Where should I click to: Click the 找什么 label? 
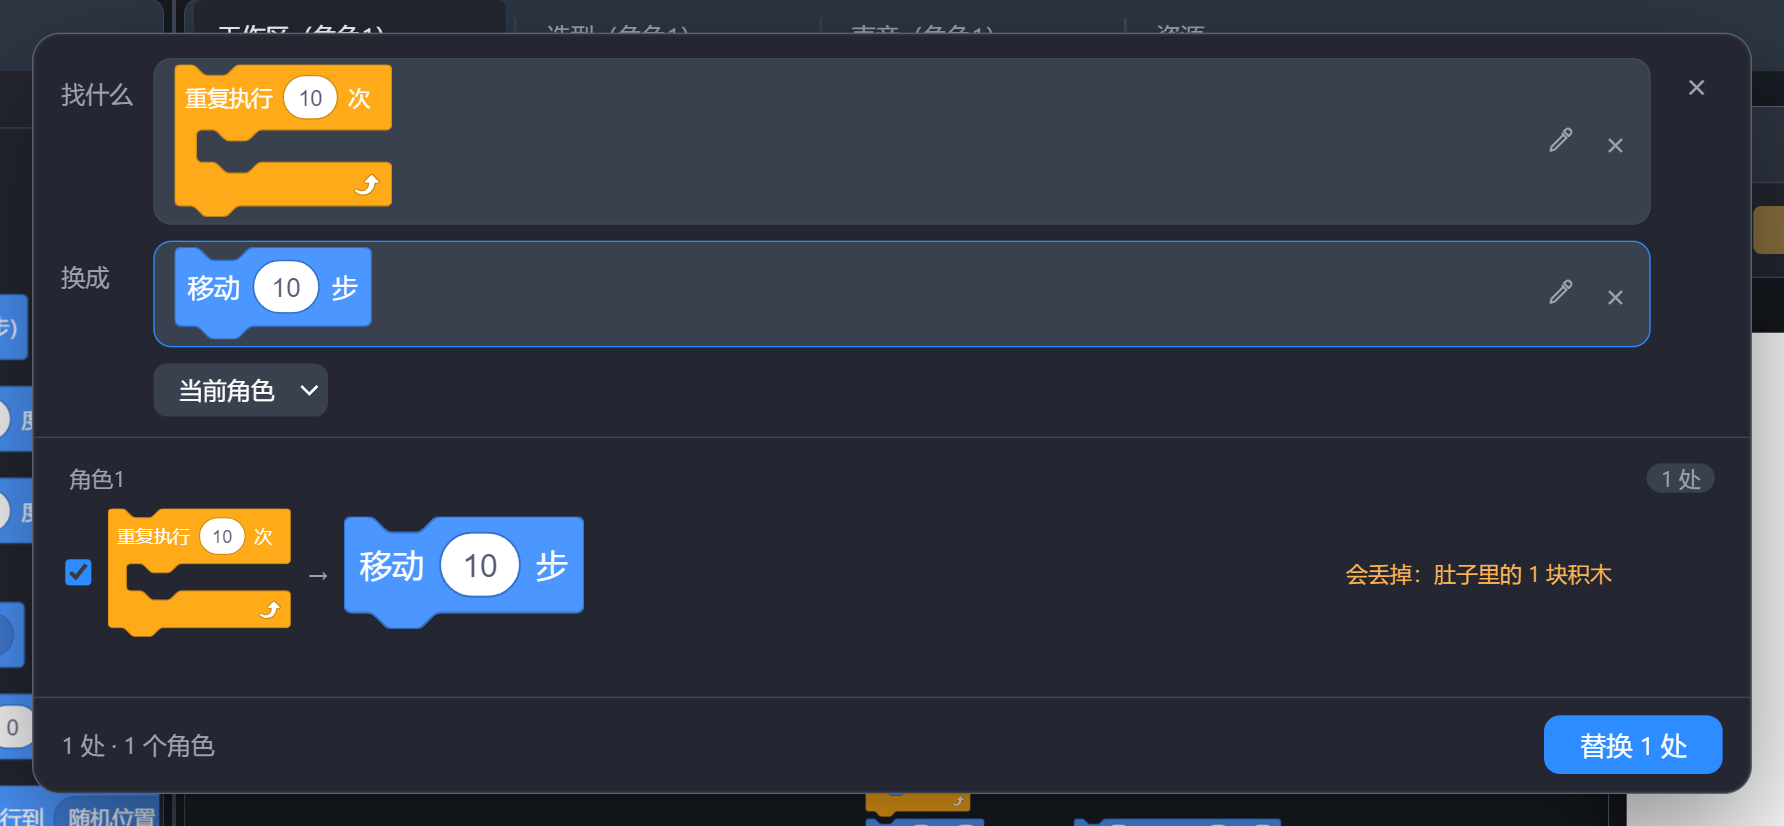[x=96, y=95]
